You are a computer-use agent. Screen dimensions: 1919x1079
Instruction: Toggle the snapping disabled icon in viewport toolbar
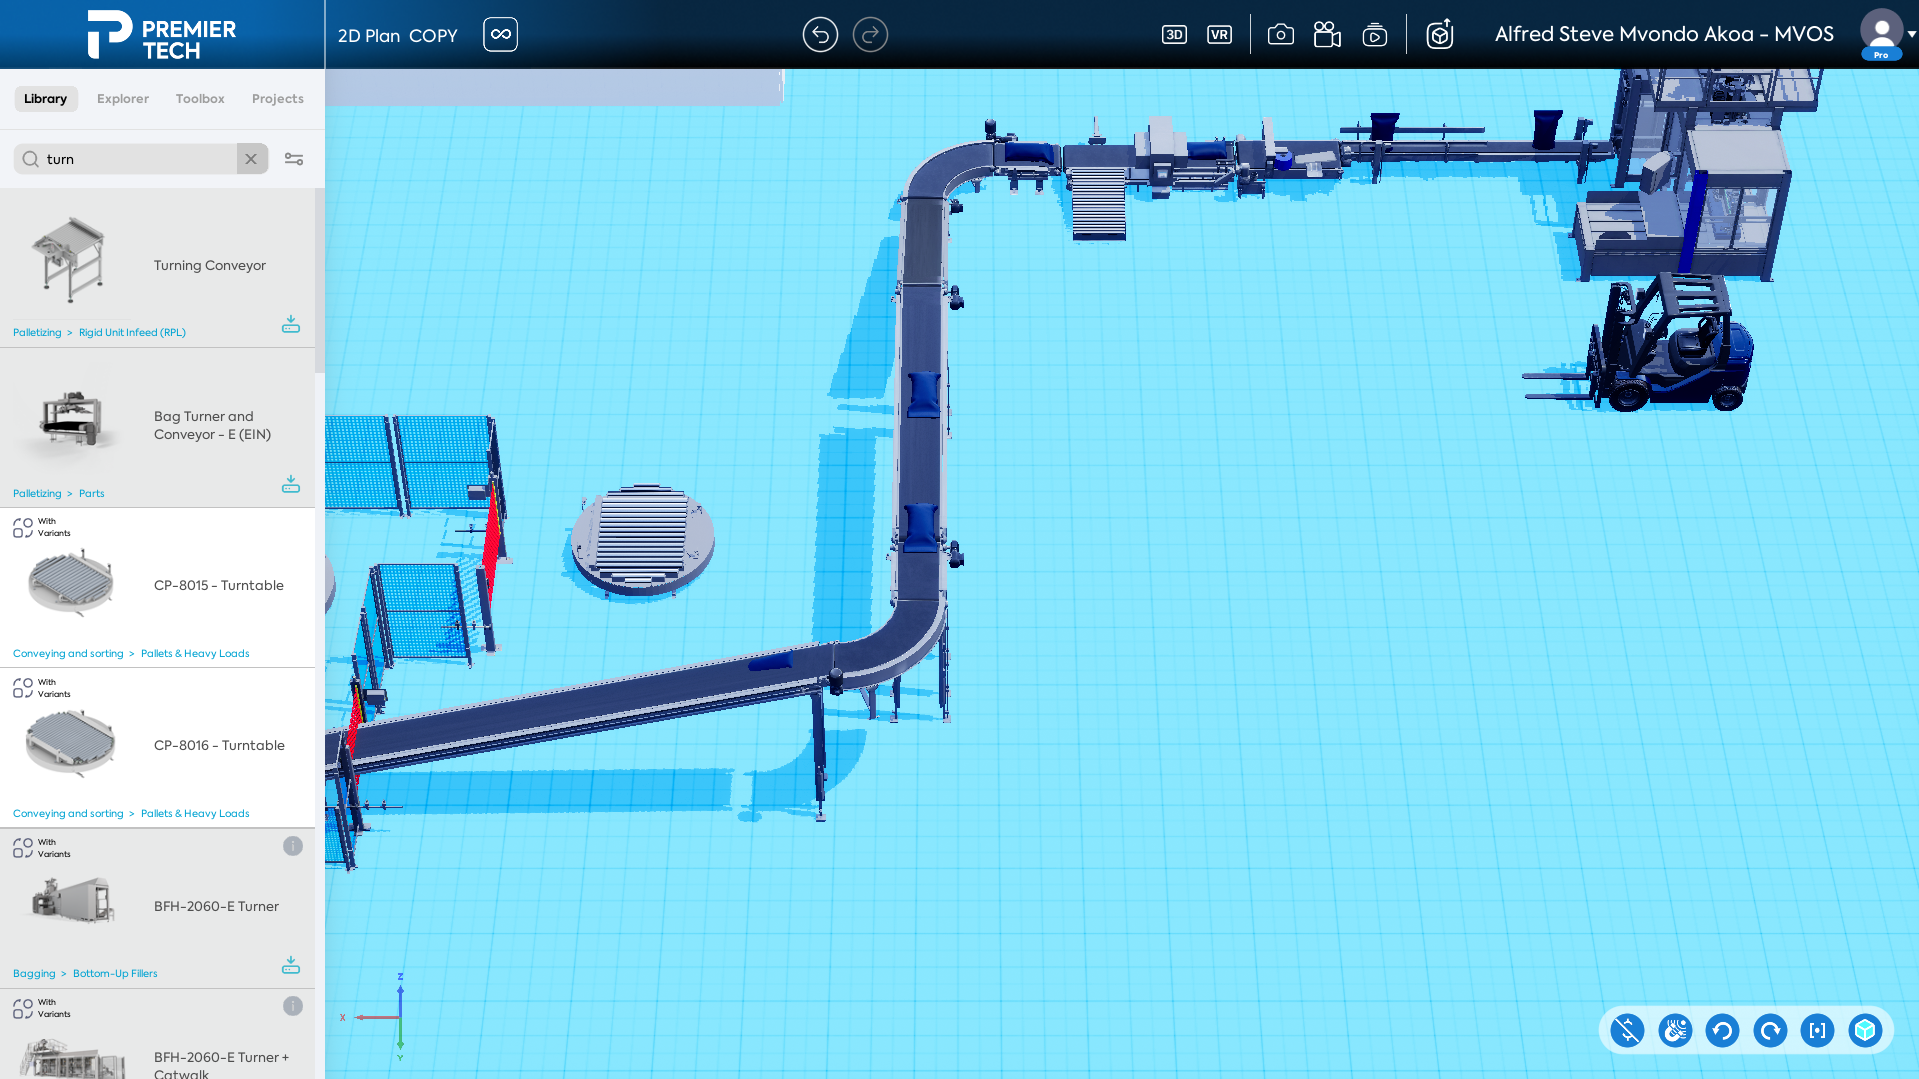[1627, 1030]
